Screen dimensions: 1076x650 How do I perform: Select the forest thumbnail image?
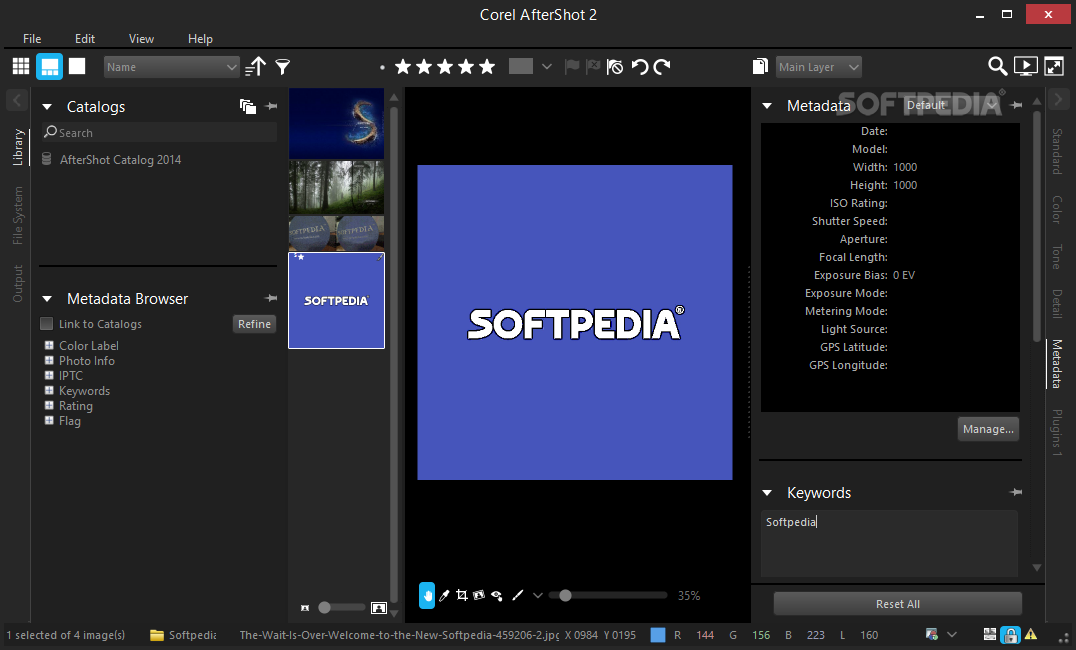336,187
